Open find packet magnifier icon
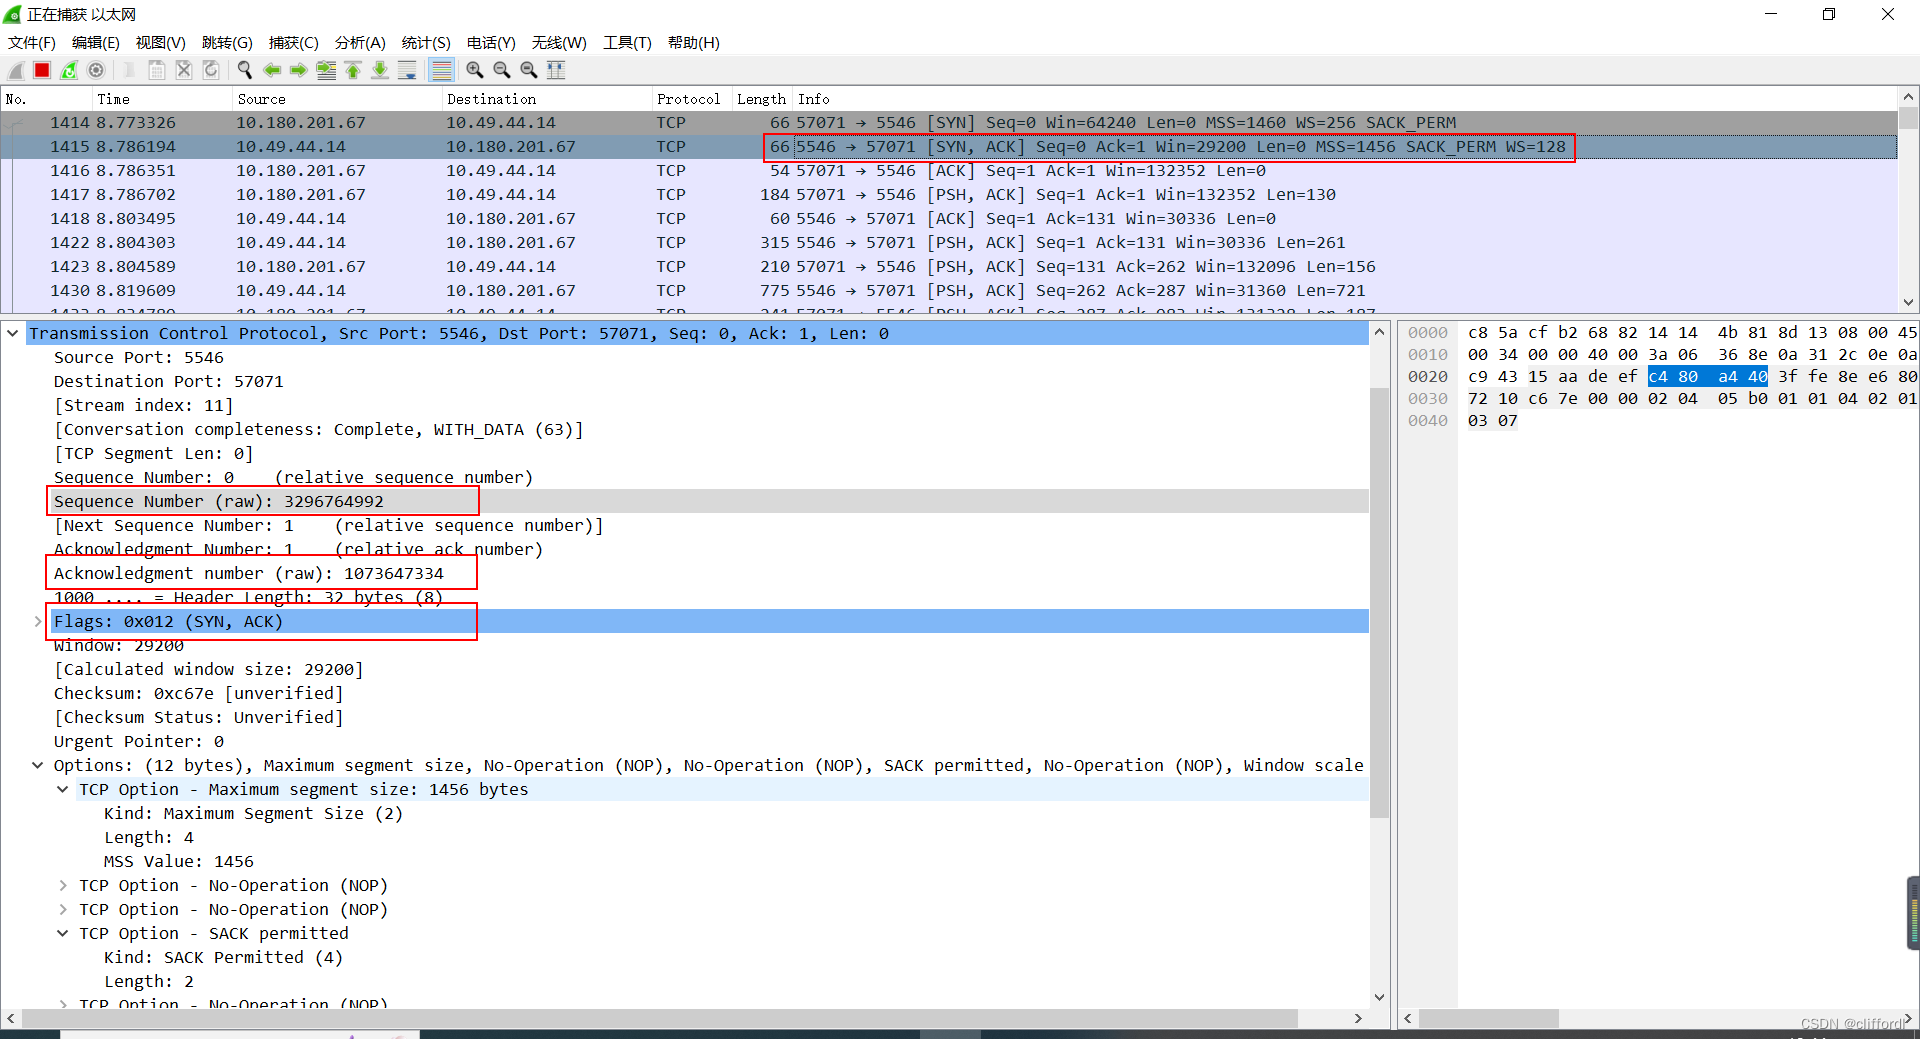Image resolution: width=1920 pixels, height=1039 pixels. click(x=244, y=70)
